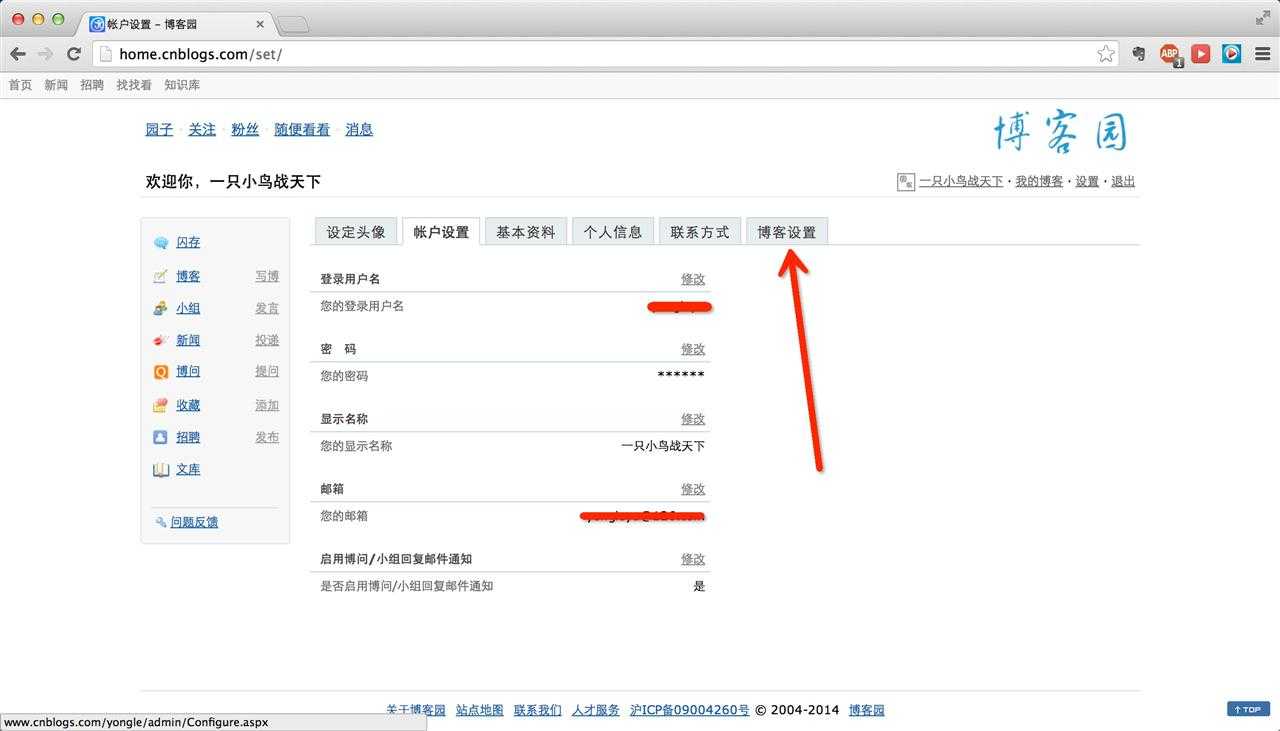Click the user avatar icon in header
Image resolution: width=1280 pixels, height=731 pixels.
coord(906,182)
